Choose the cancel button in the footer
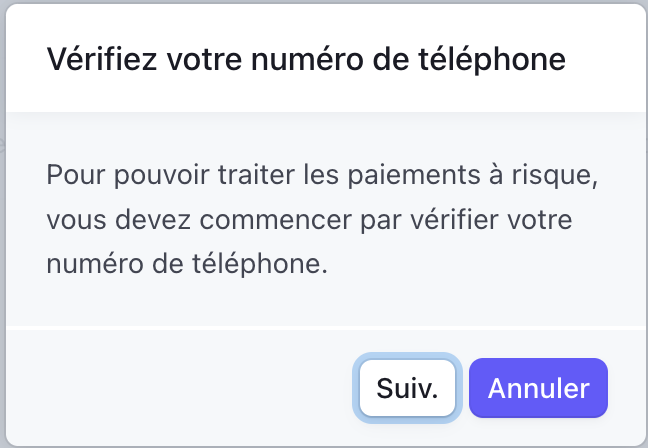 click(x=538, y=387)
